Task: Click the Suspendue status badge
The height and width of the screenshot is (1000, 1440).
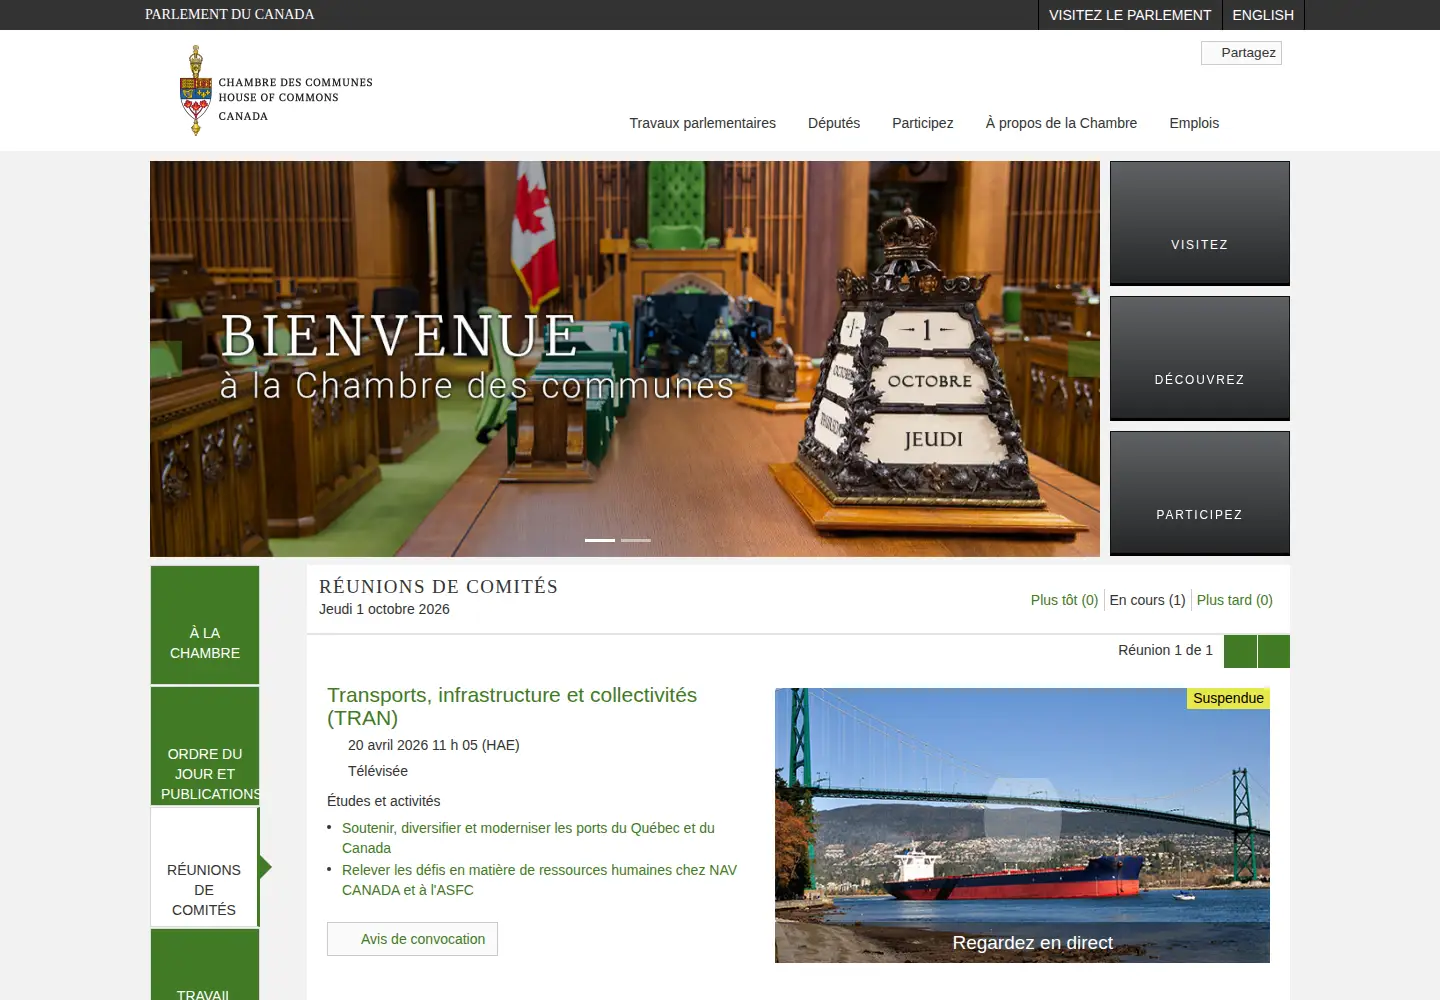Action: click(1228, 698)
